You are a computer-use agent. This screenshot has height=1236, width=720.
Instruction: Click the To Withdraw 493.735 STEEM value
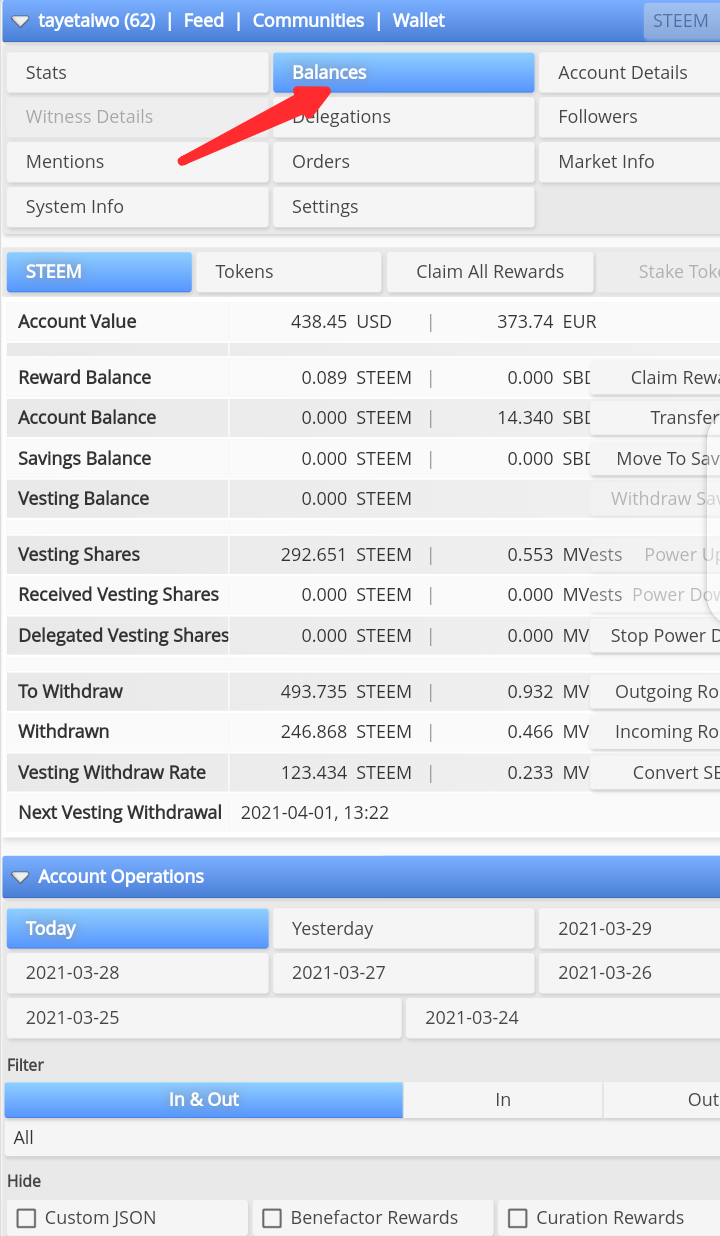click(x=346, y=692)
